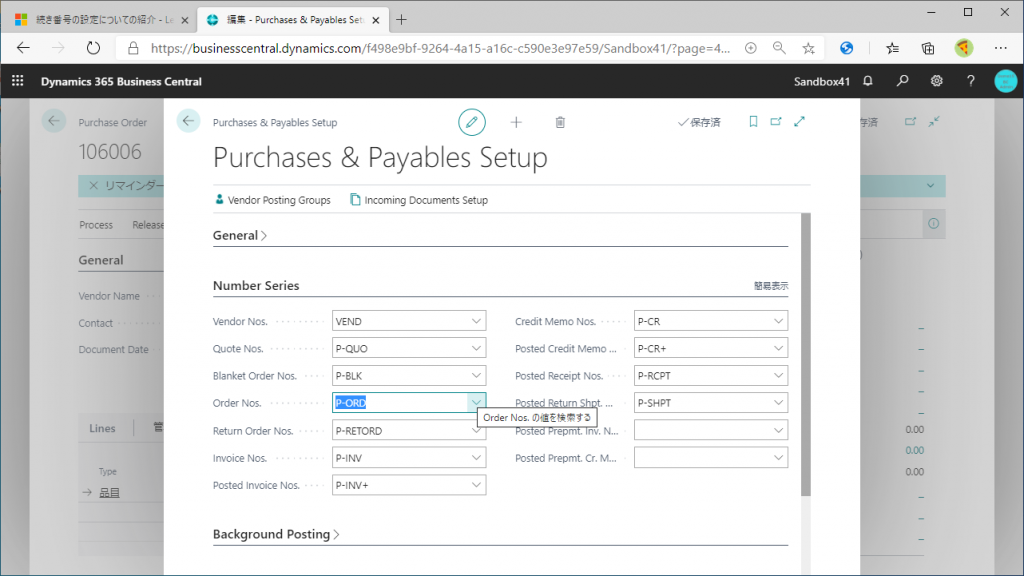This screenshot has height=576, width=1024.
Task: Open the Posted Prepmt. Inv. Nos. dropdown
Action: pyautogui.click(x=778, y=430)
